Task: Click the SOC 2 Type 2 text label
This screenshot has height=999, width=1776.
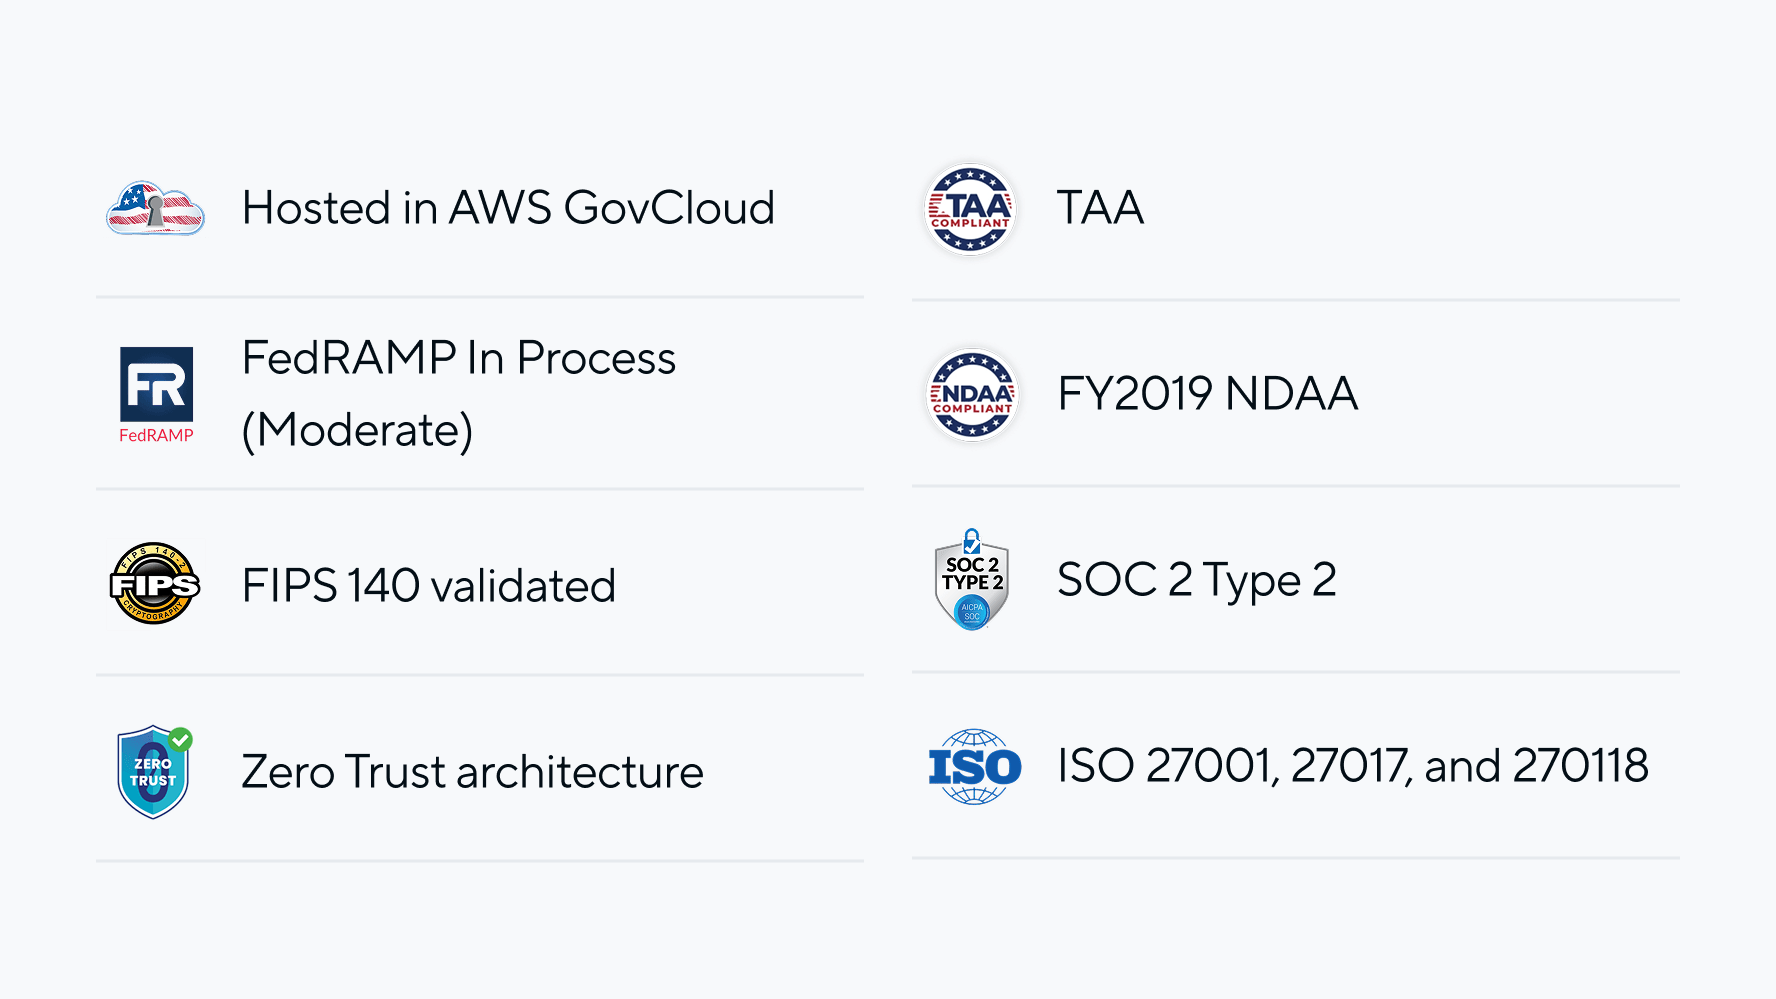Action: pyautogui.click(x=1197, y=581)
